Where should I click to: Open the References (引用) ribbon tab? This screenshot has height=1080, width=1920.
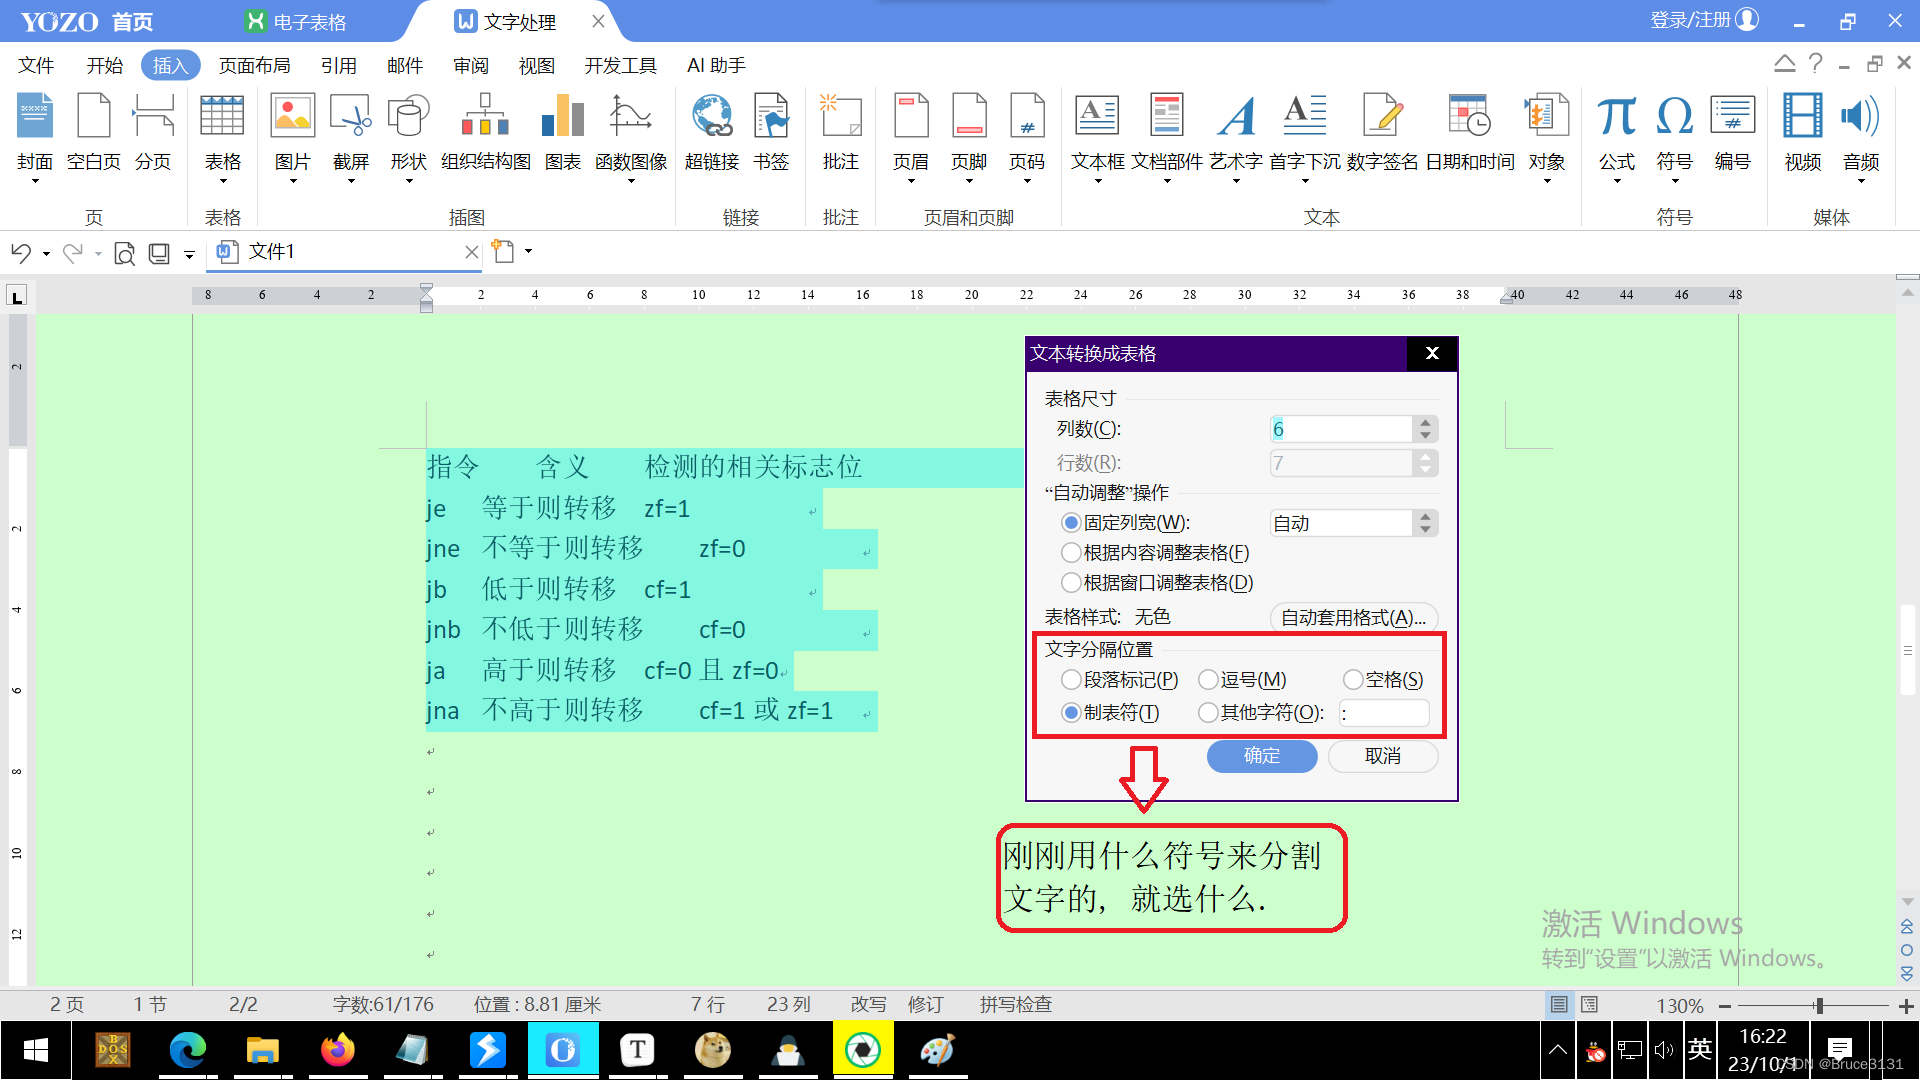(x=338, y=65)
